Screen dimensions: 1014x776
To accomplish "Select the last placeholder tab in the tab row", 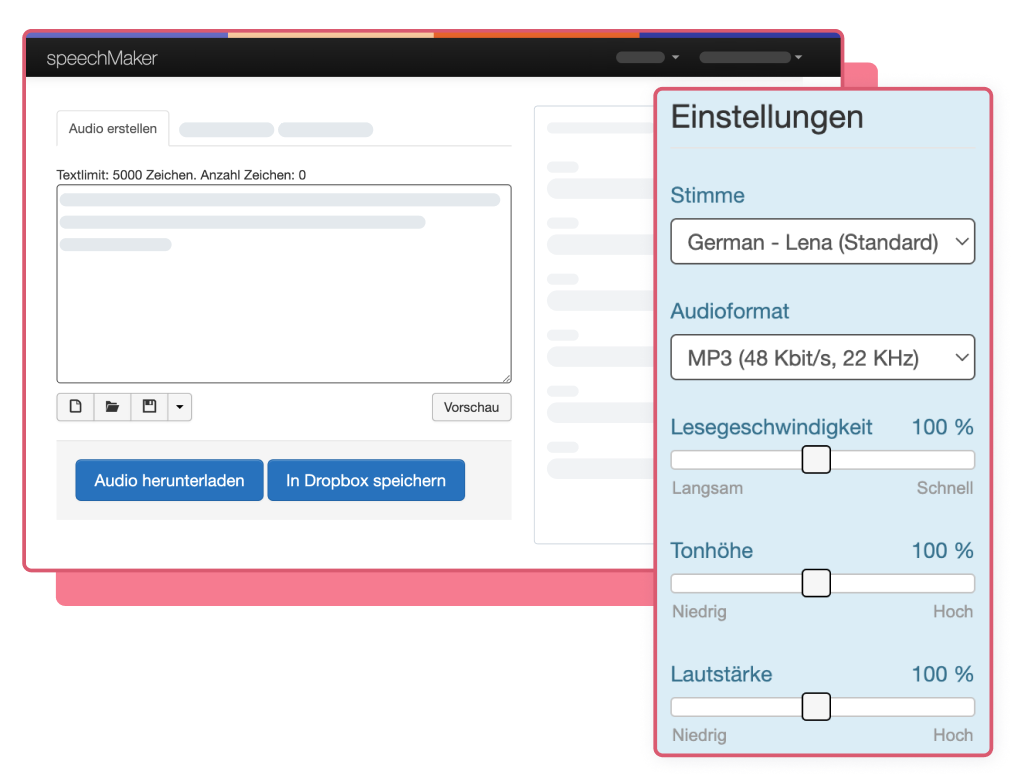I will tap(325, 130).
